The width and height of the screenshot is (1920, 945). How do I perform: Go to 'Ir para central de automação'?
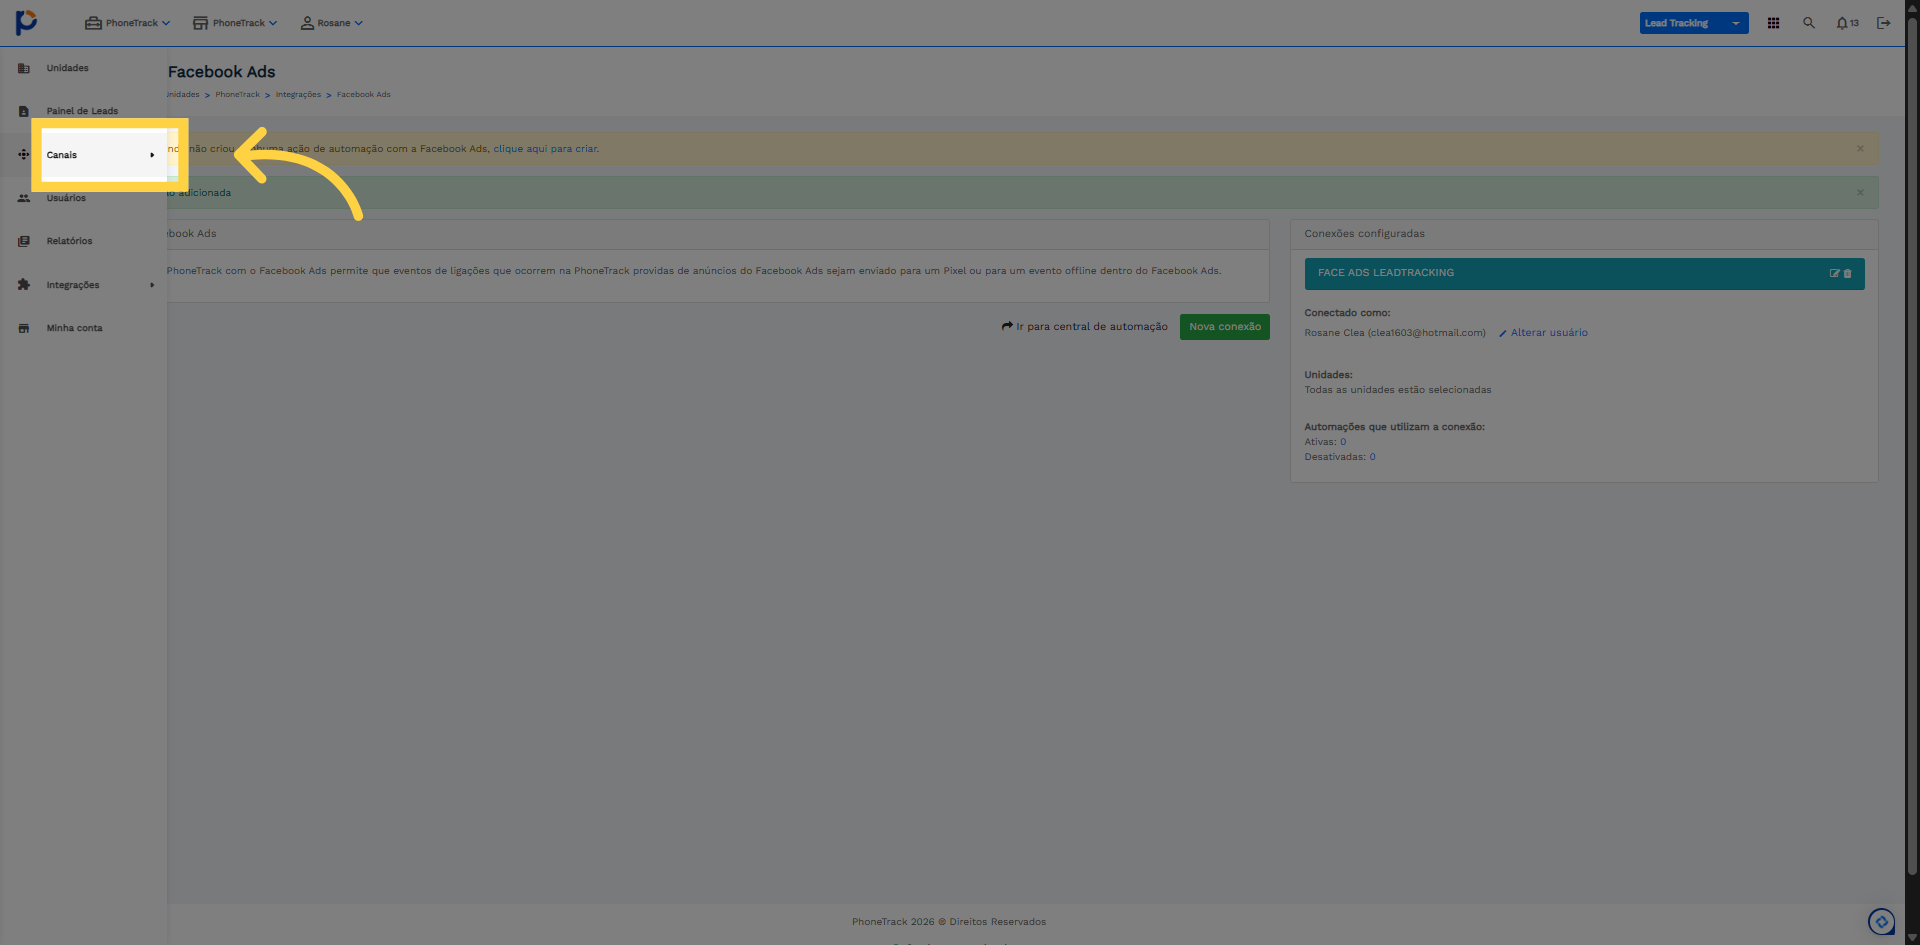(x=1085, y=327)
